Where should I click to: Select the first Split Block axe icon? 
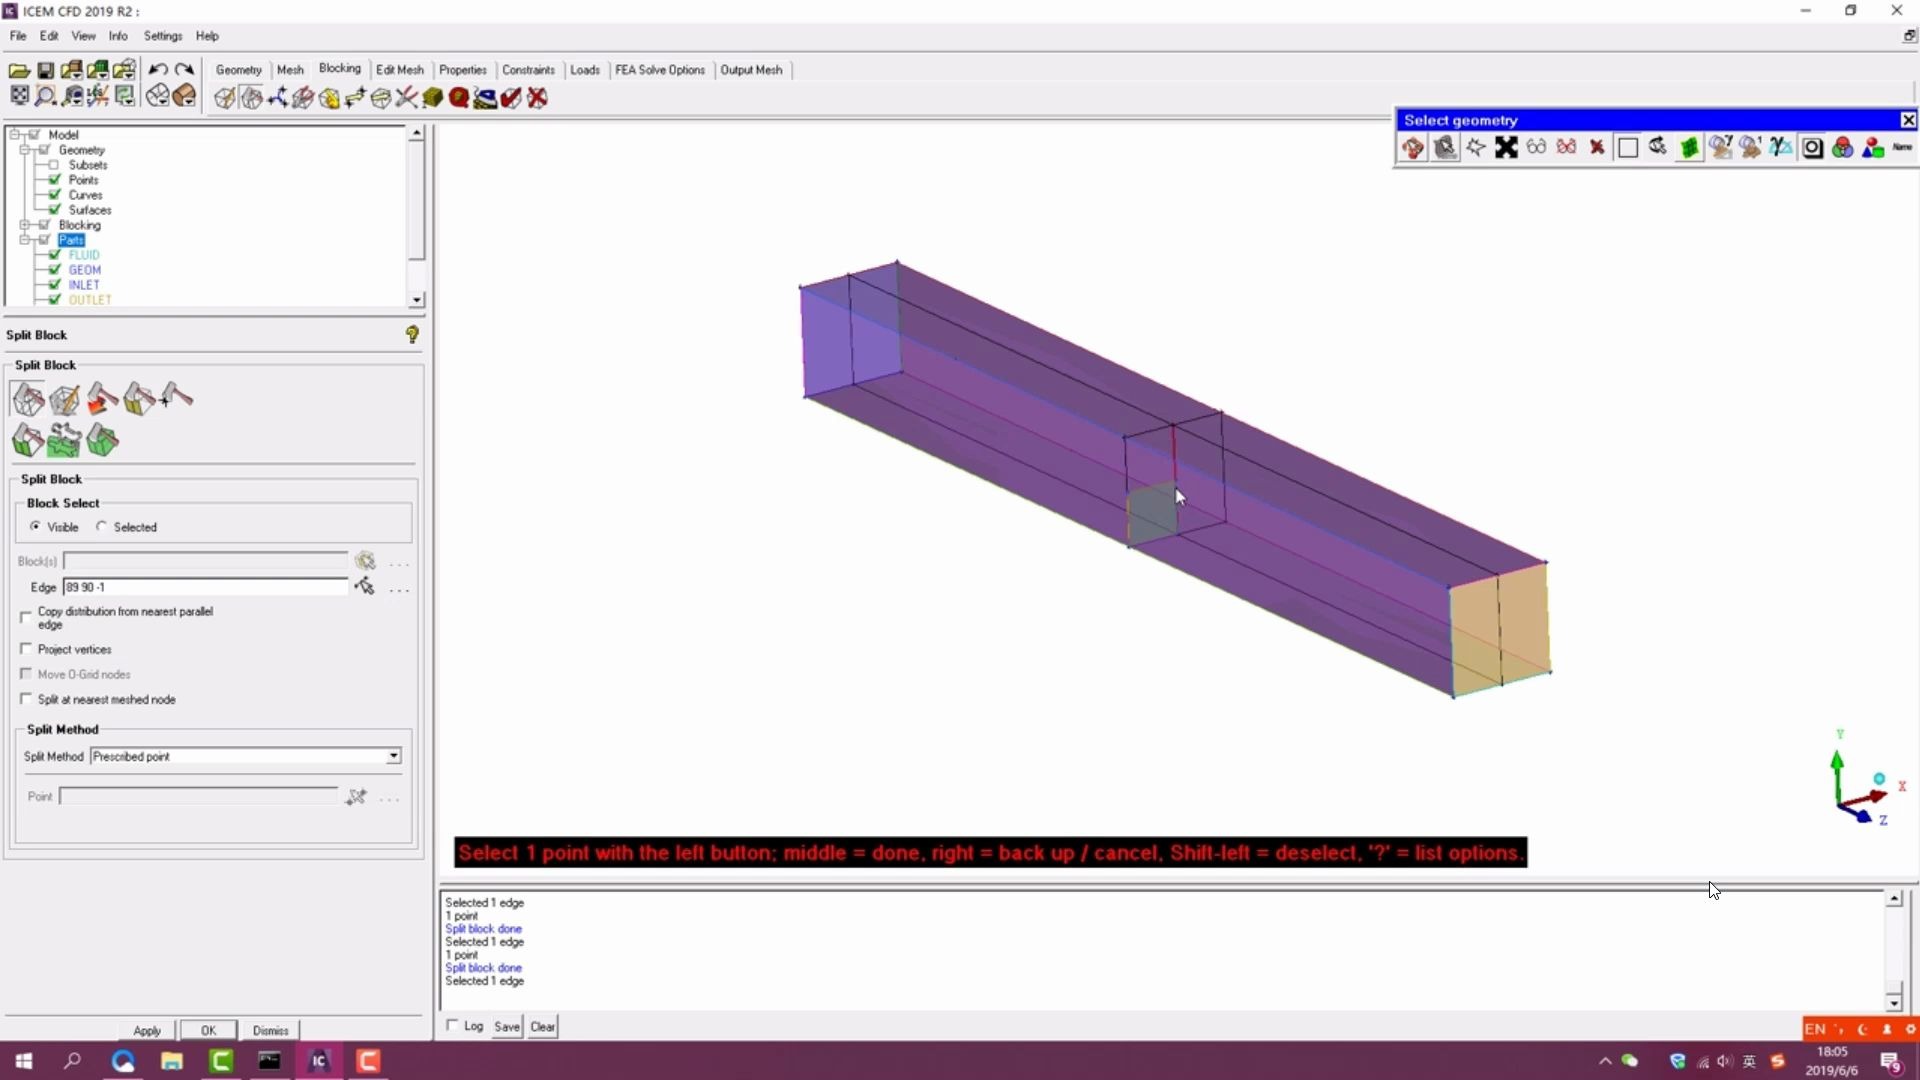28,399
